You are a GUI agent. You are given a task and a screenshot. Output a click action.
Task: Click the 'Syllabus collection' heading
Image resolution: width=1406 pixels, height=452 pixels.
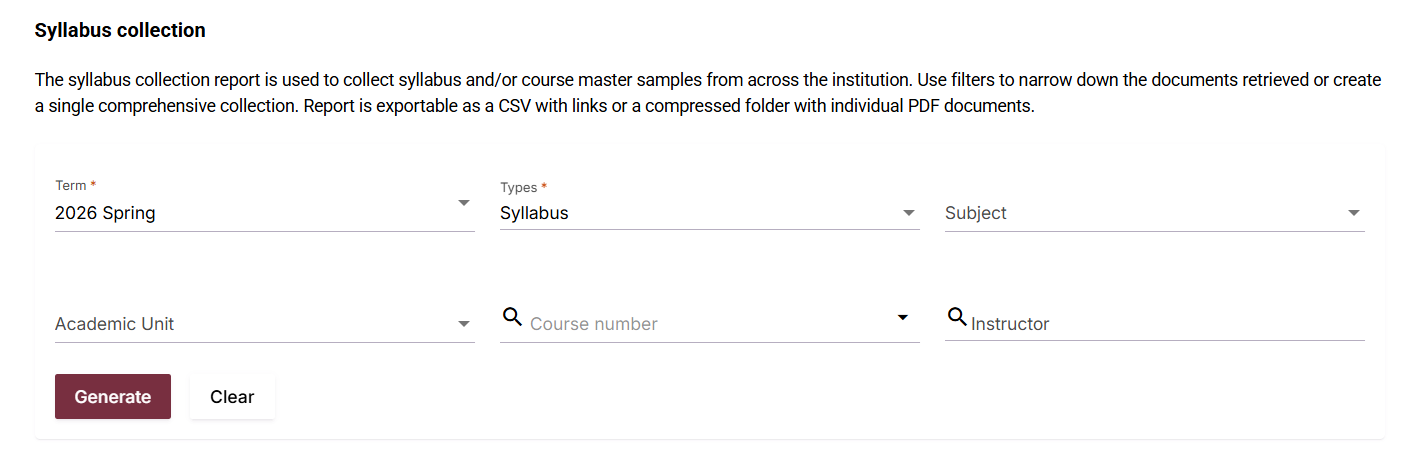[x=120, y=31]
